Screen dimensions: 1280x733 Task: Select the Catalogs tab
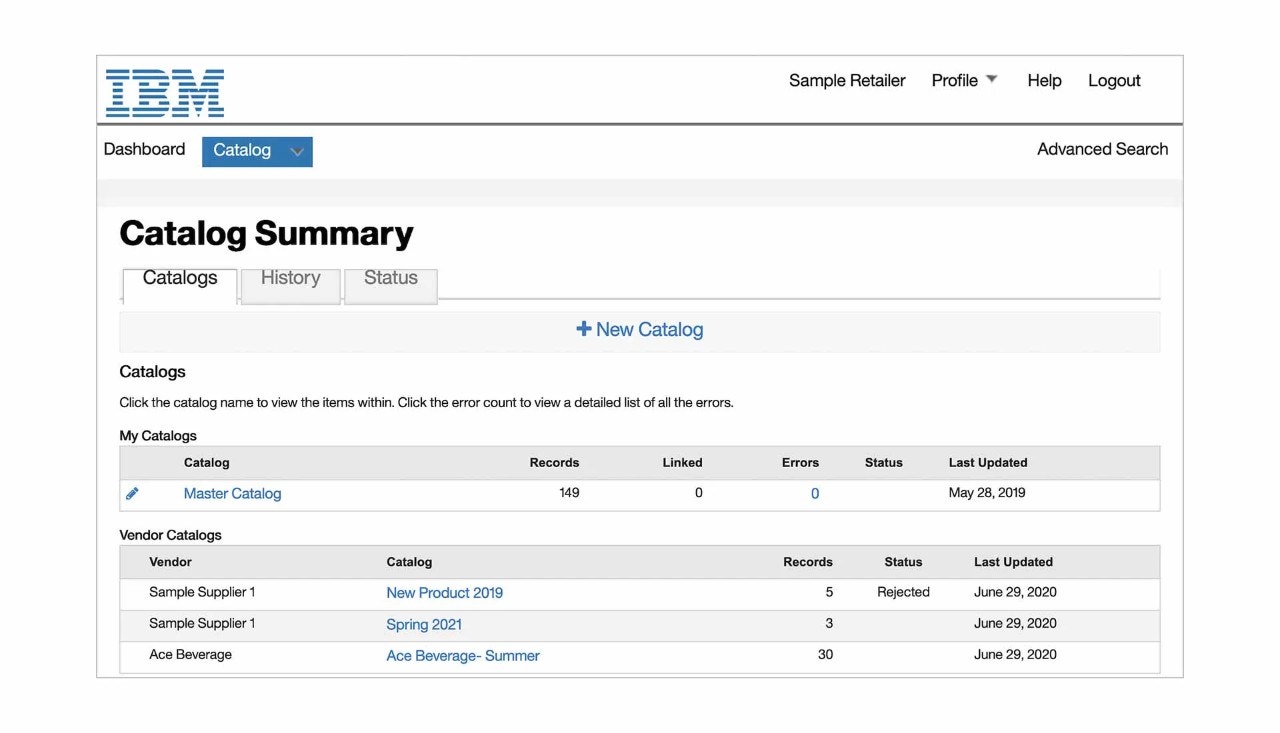[179, 278]
